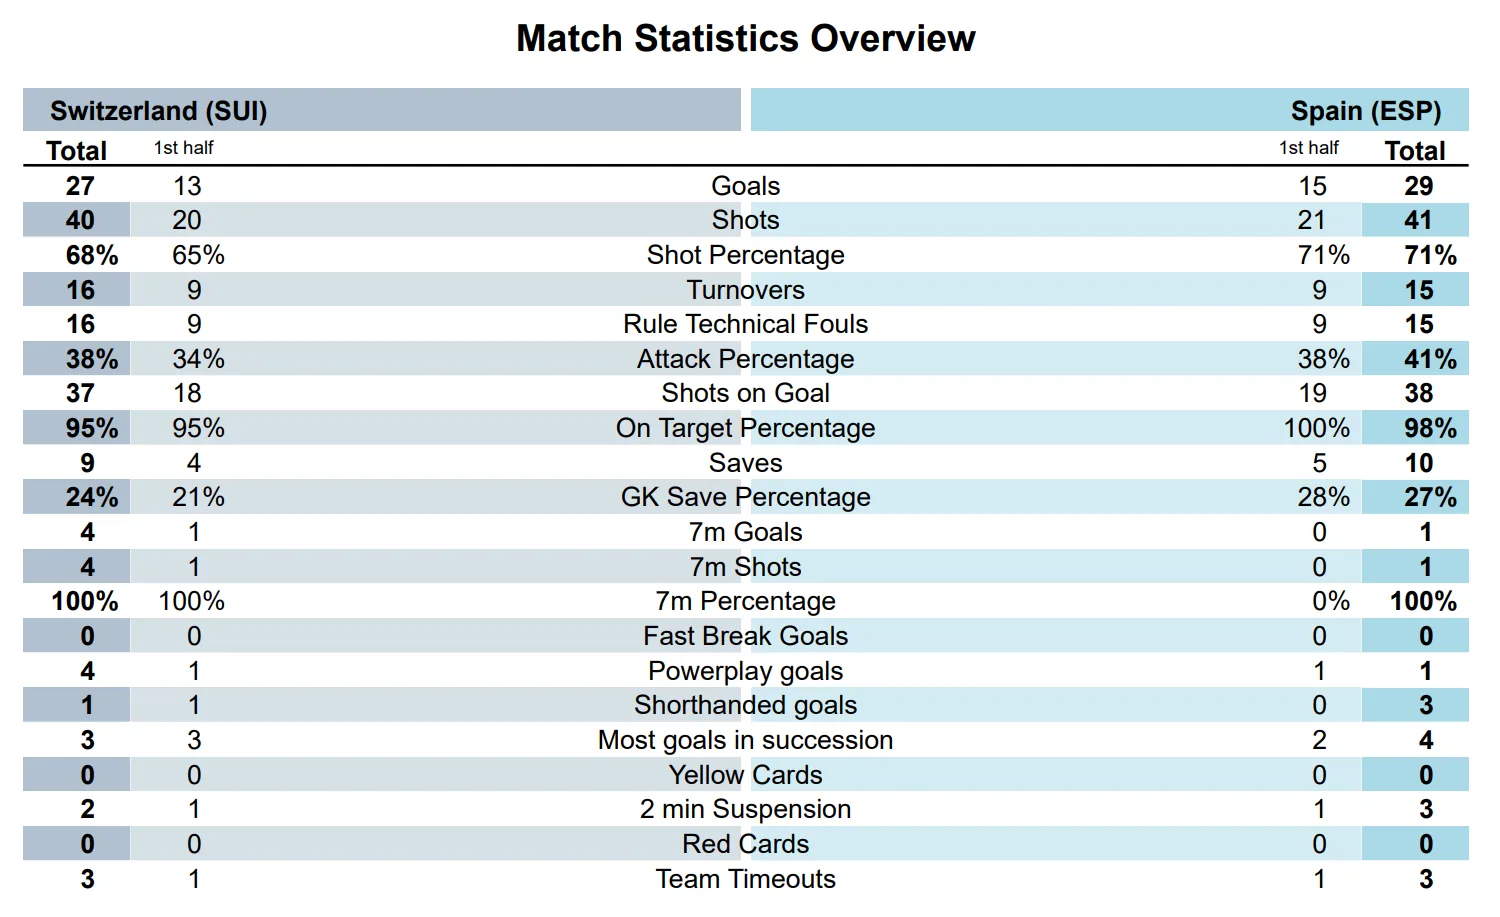This screenshot has width=1500, height=917.
Task: Click Switzerland's 1st half column header
Action: tap(183, 148)
